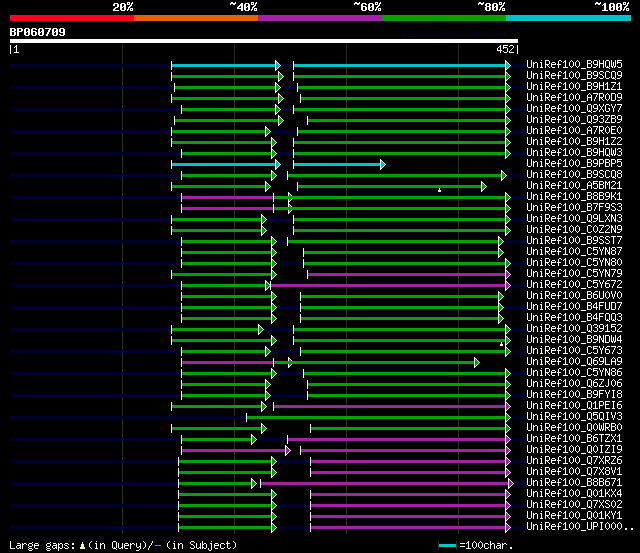Select the UniRef100_Q6ZJ06 row label
This screenshot has width=640, height=553.
click(574, 384)
